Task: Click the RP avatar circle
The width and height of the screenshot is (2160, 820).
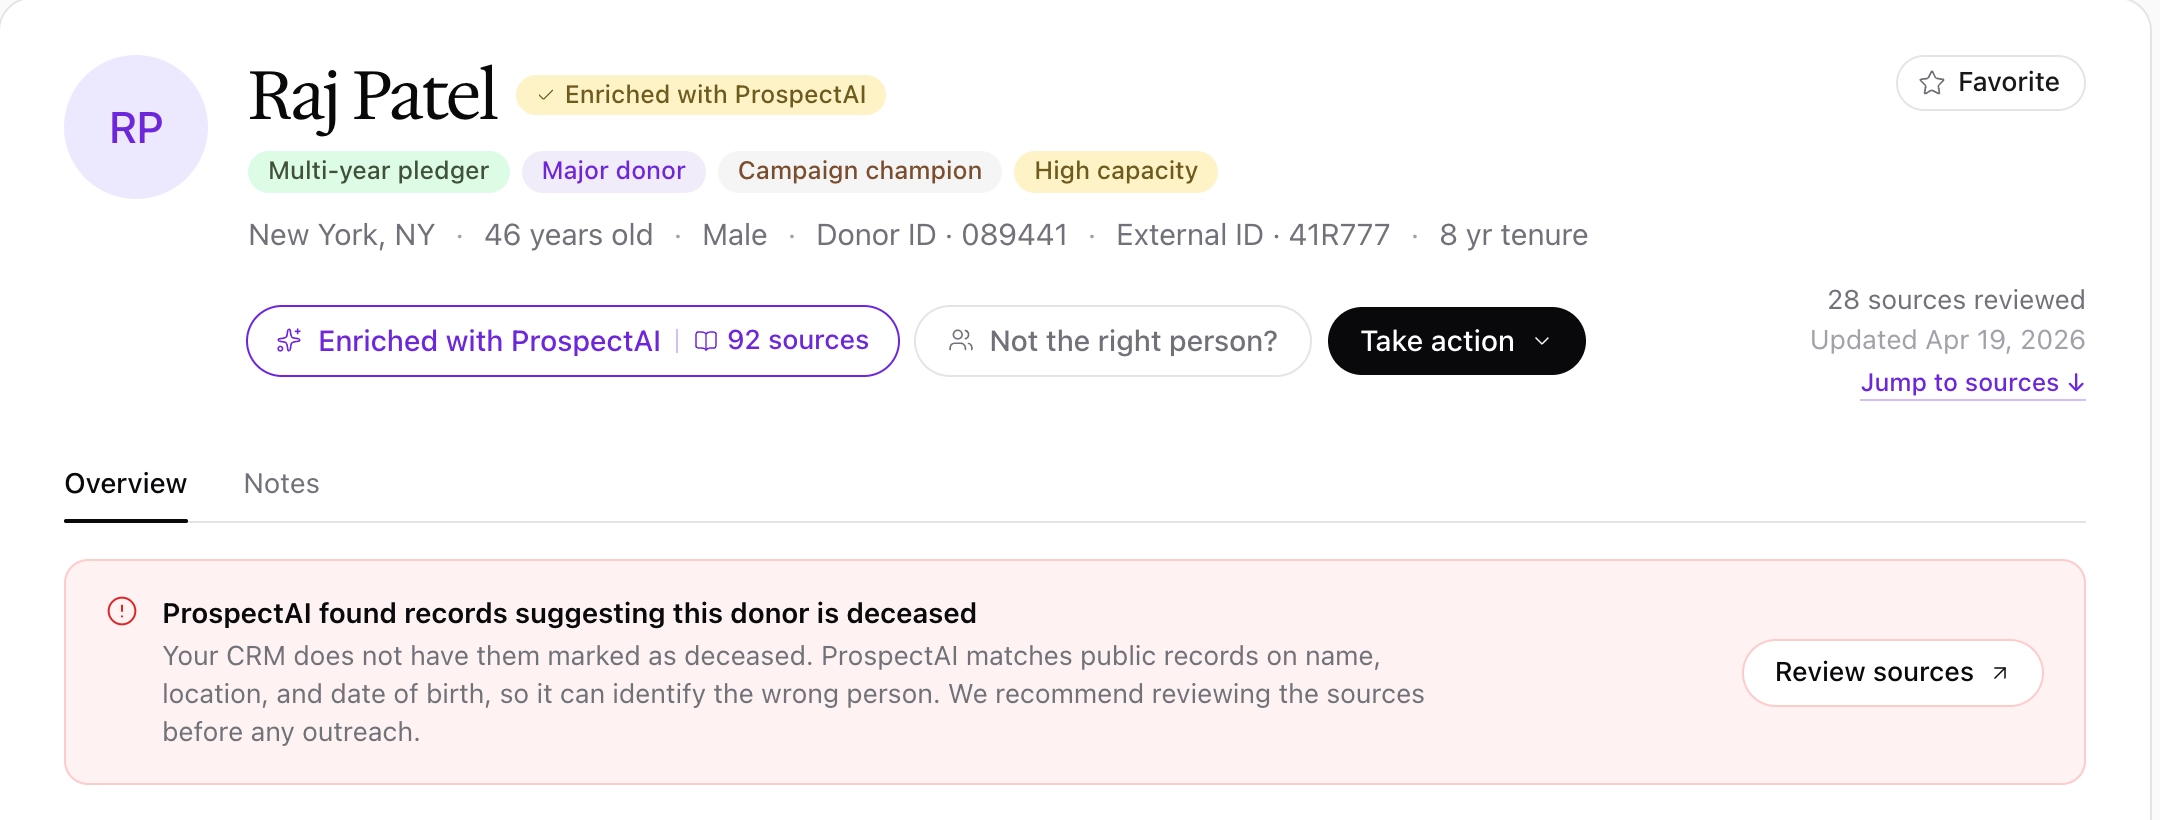Action: tap(136, 127)
